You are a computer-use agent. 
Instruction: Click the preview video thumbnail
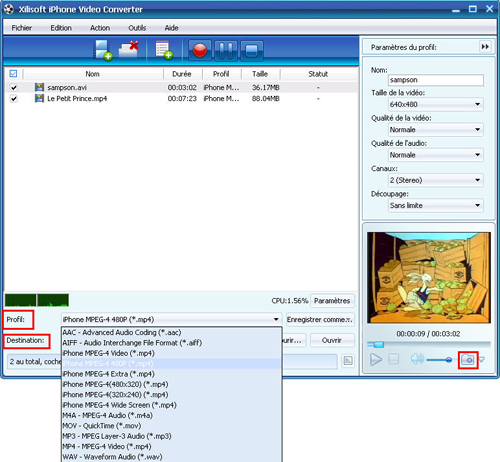point(429,277)
